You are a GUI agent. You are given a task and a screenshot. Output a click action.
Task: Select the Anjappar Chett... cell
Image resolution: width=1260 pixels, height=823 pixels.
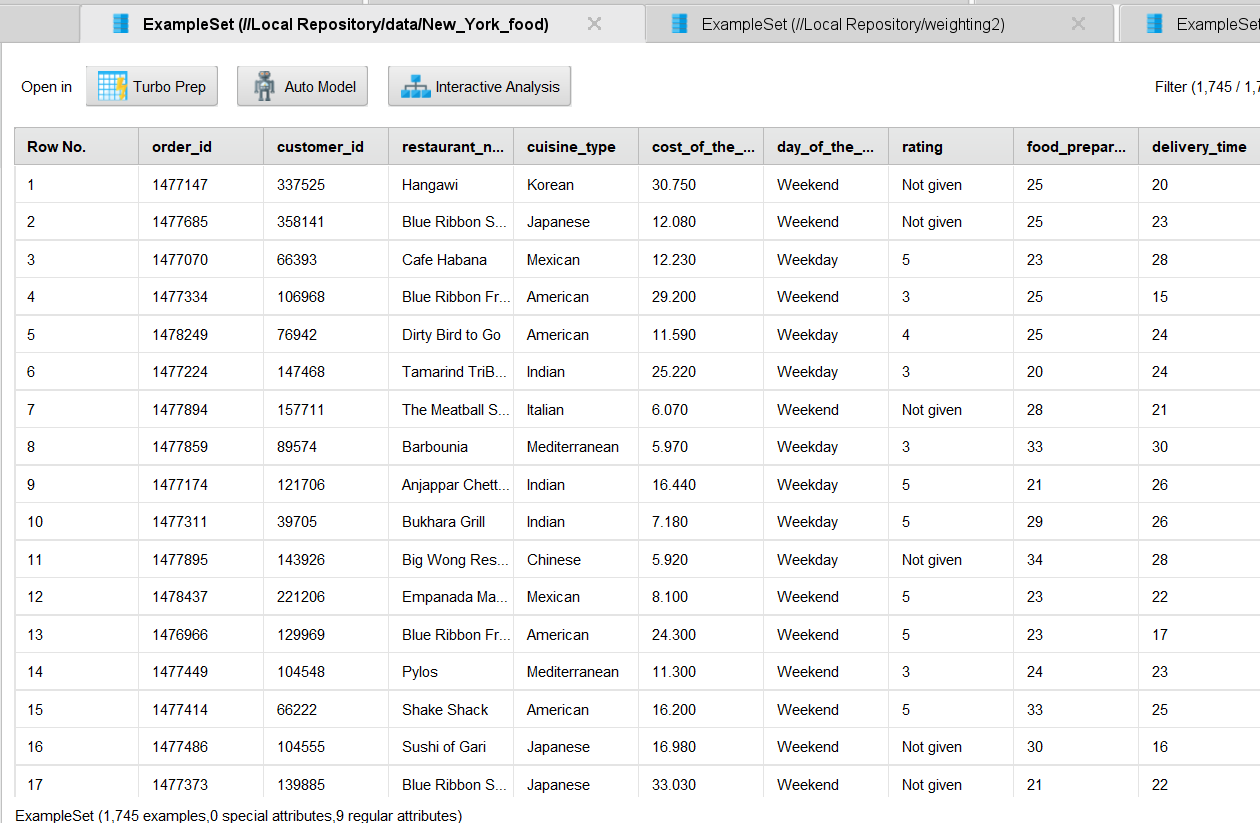pyautogui.click(x=451, y=485)
